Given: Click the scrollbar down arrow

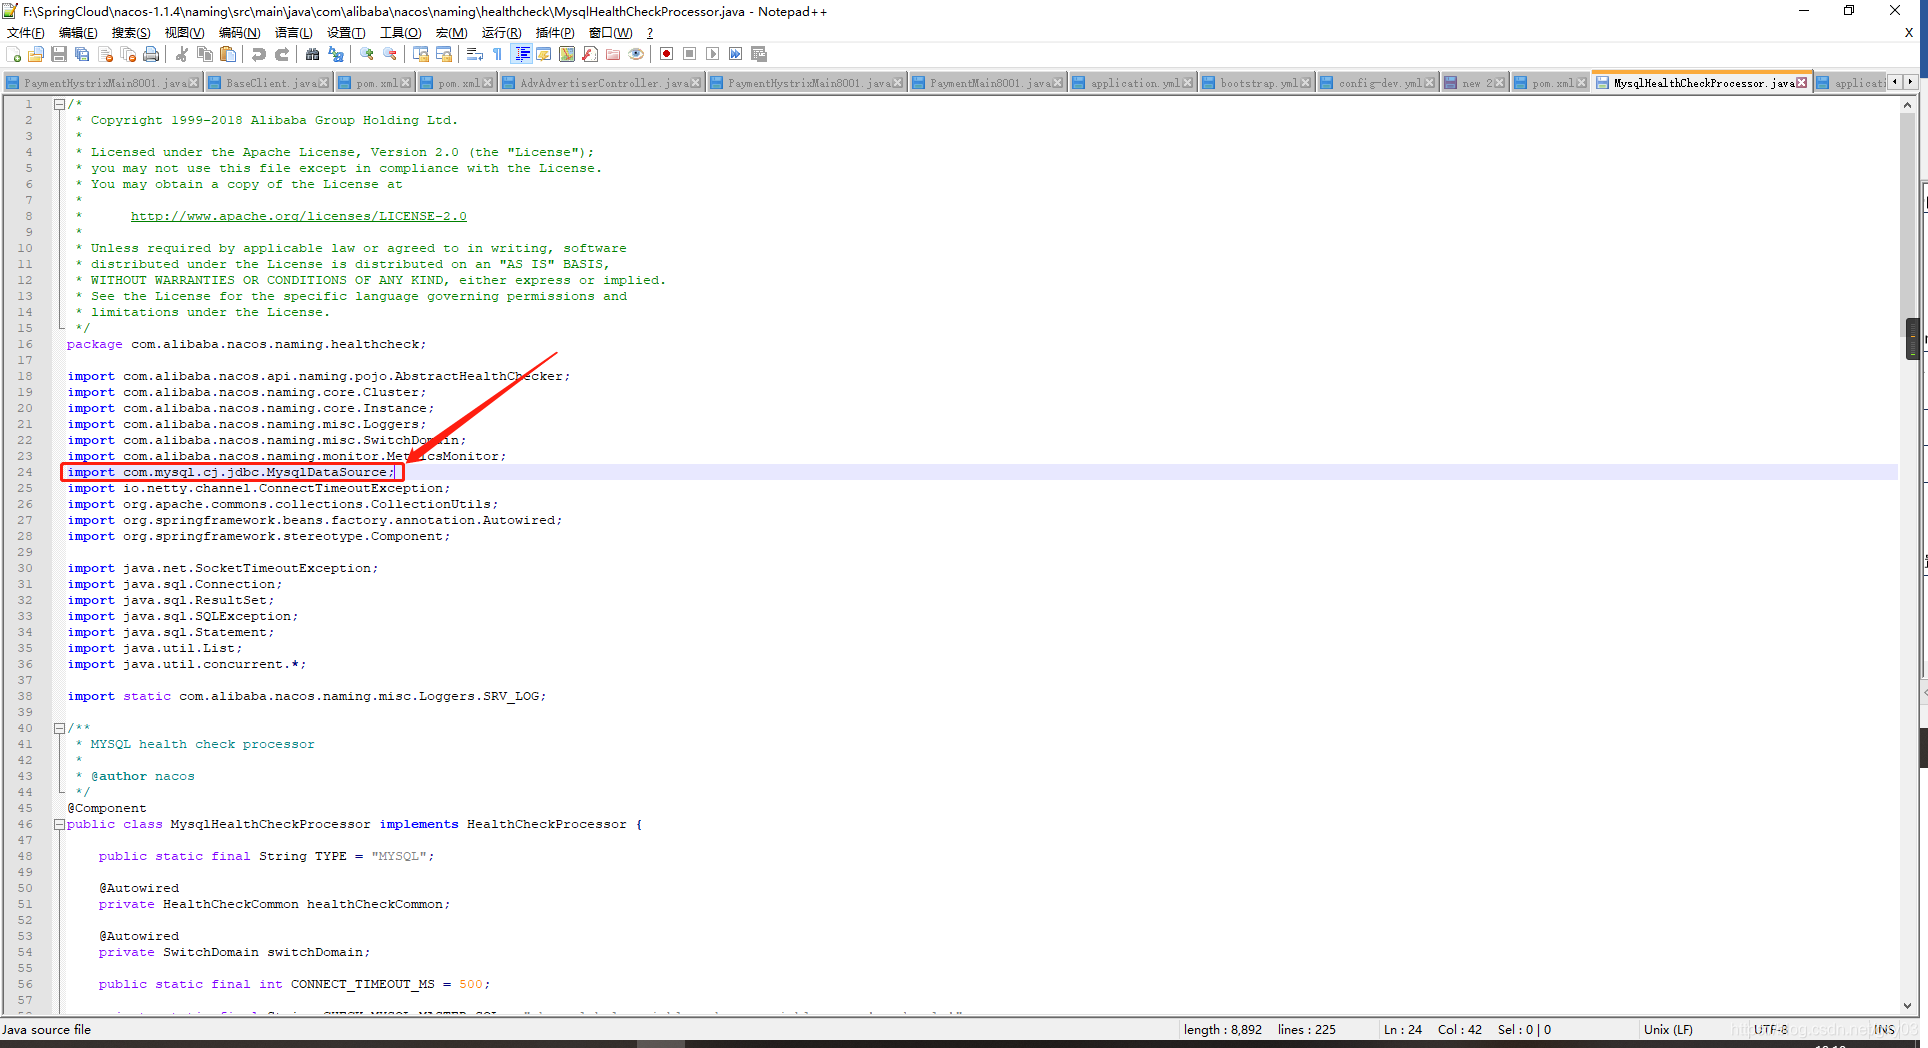Looking at the screenshot, I should [x=1908, y=1006].
